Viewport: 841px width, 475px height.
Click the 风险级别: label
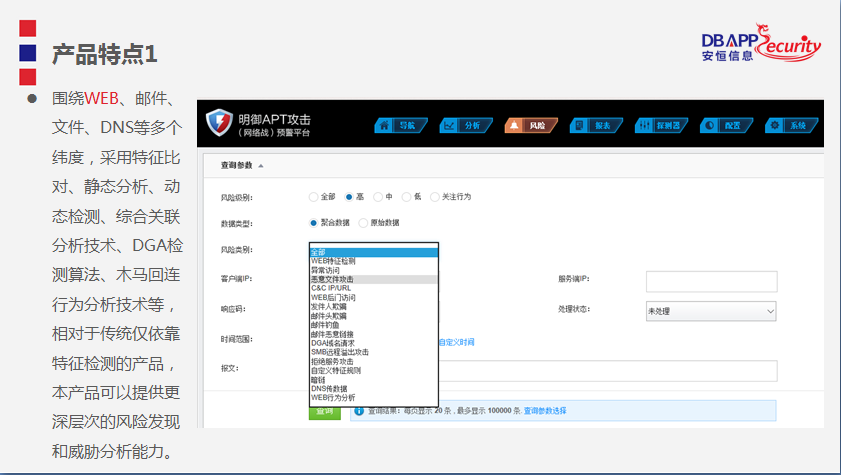(x=237, y=197)
